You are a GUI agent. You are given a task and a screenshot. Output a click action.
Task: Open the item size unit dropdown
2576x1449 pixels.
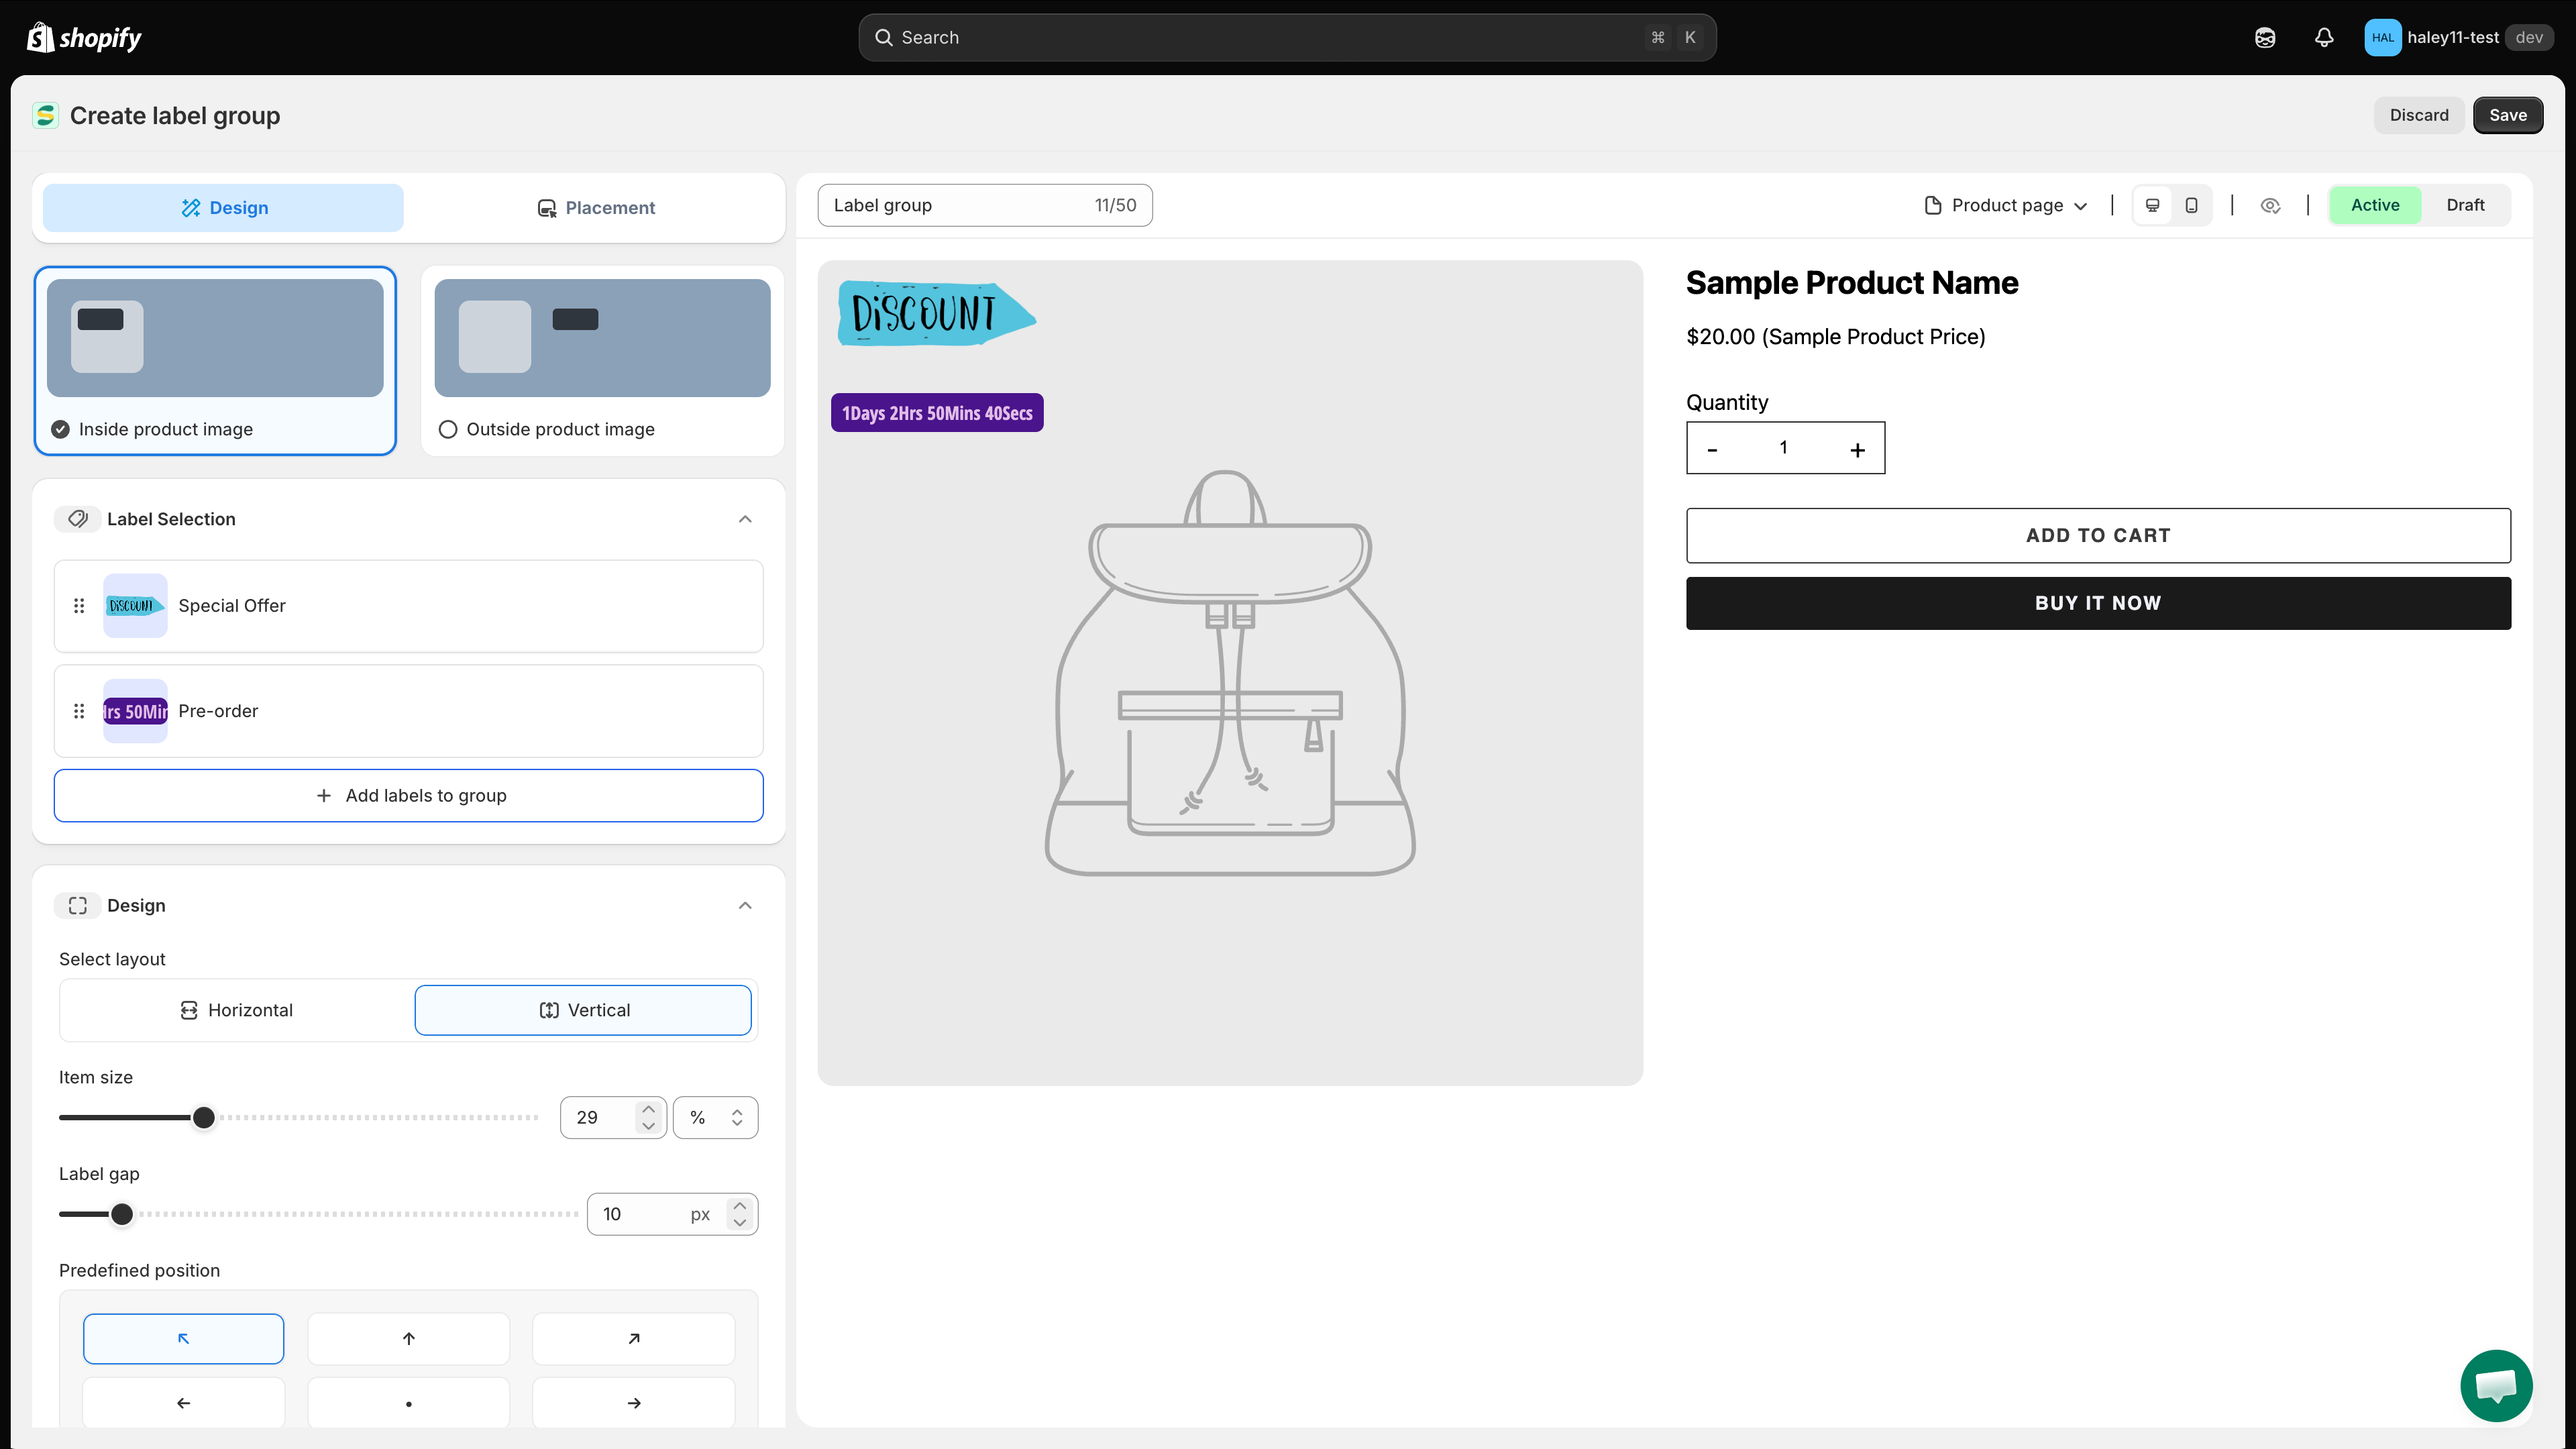pyautogui.click(x=715, y=1117)
